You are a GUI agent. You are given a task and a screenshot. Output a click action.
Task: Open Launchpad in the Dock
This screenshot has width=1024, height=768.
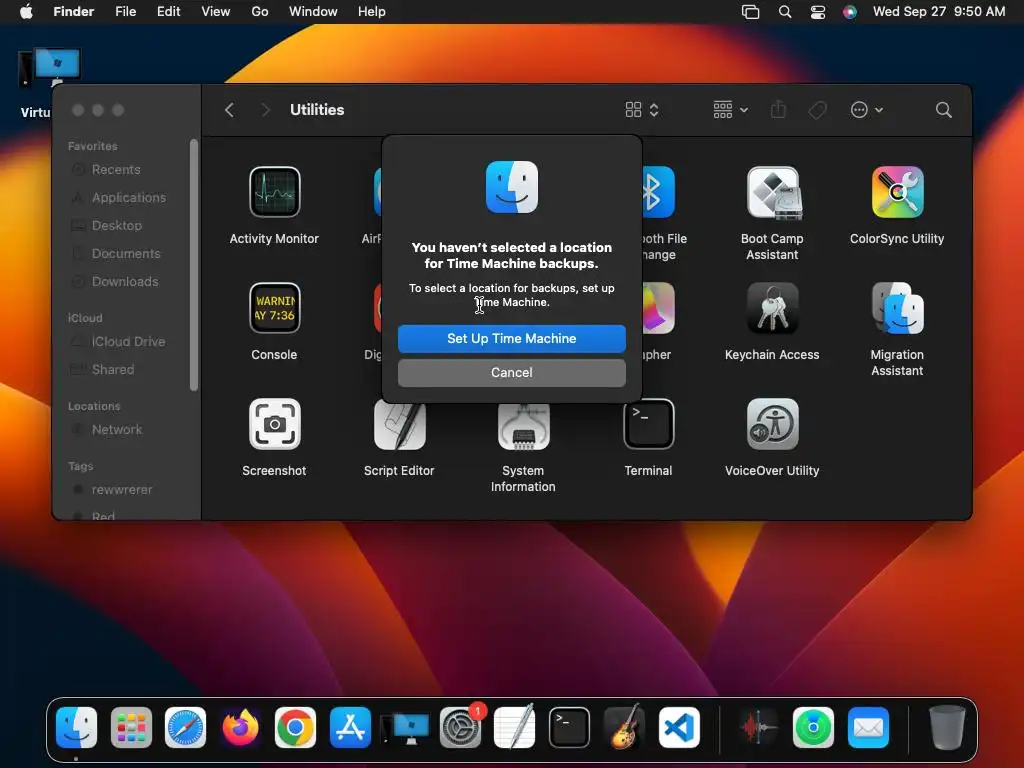(x=131, y=728)
